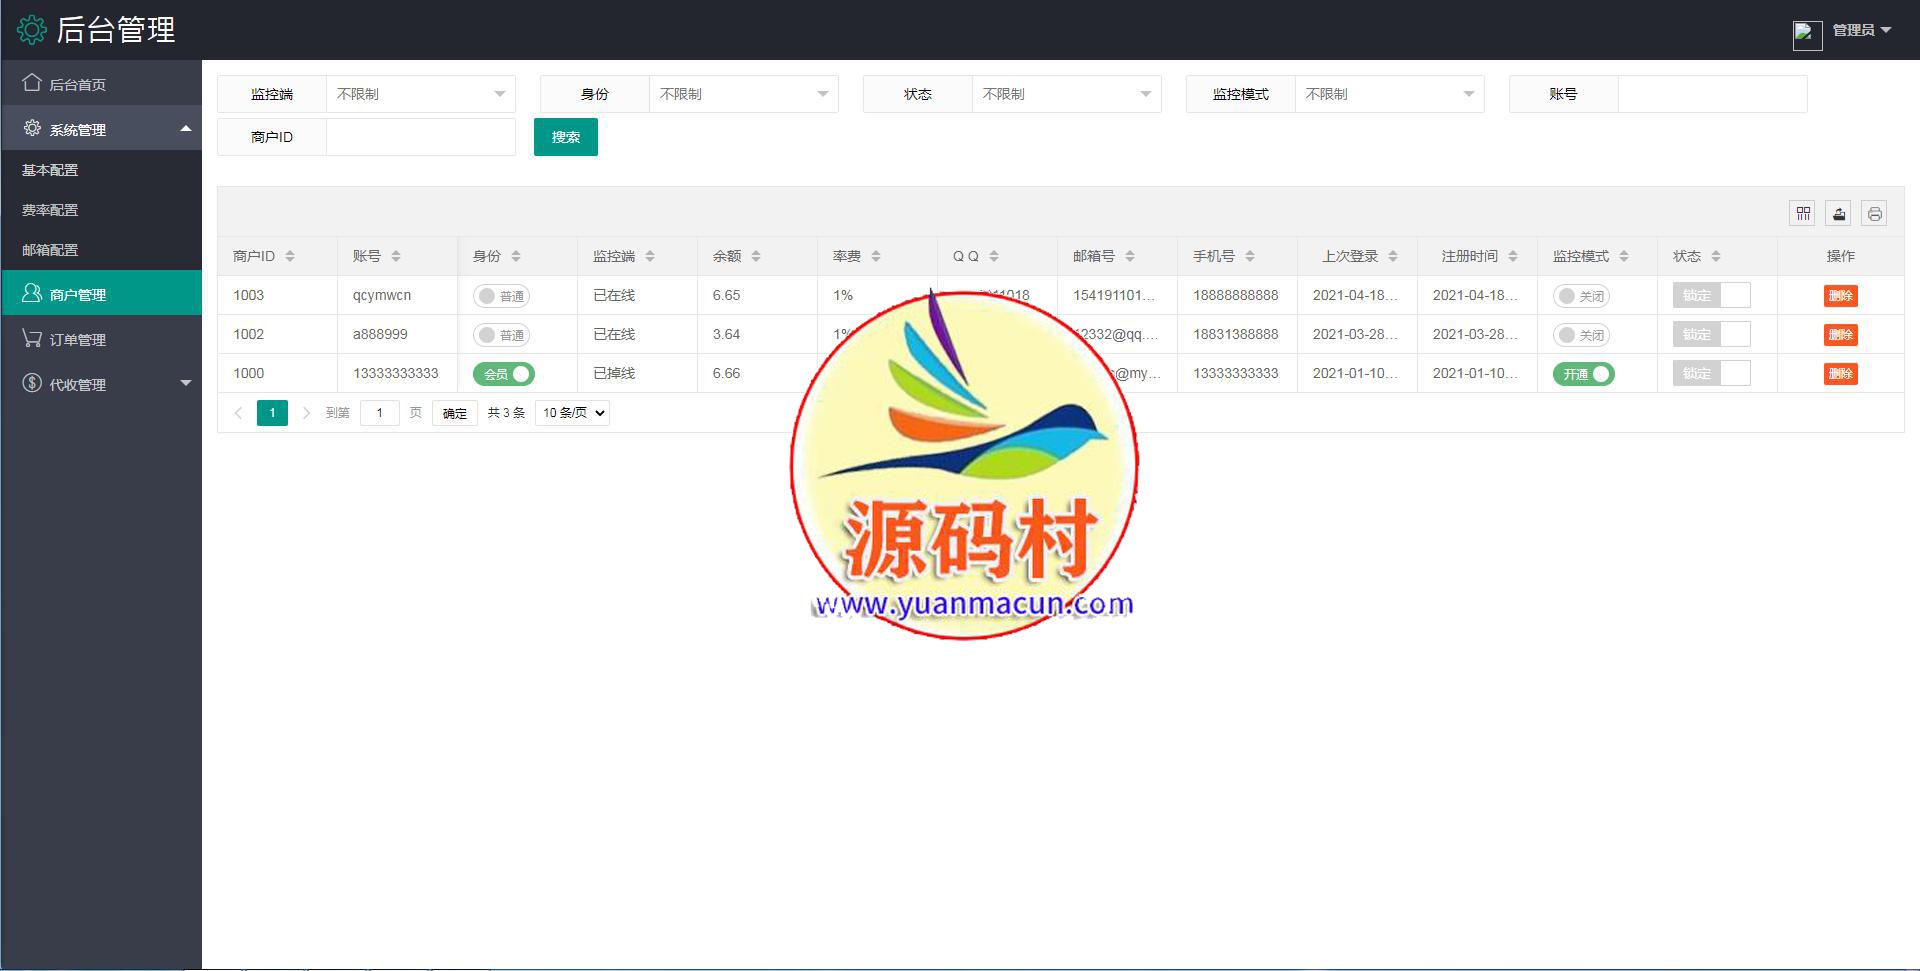Open the 监控端 filter dropdown

pyautogui.click(x=420, y=94)
